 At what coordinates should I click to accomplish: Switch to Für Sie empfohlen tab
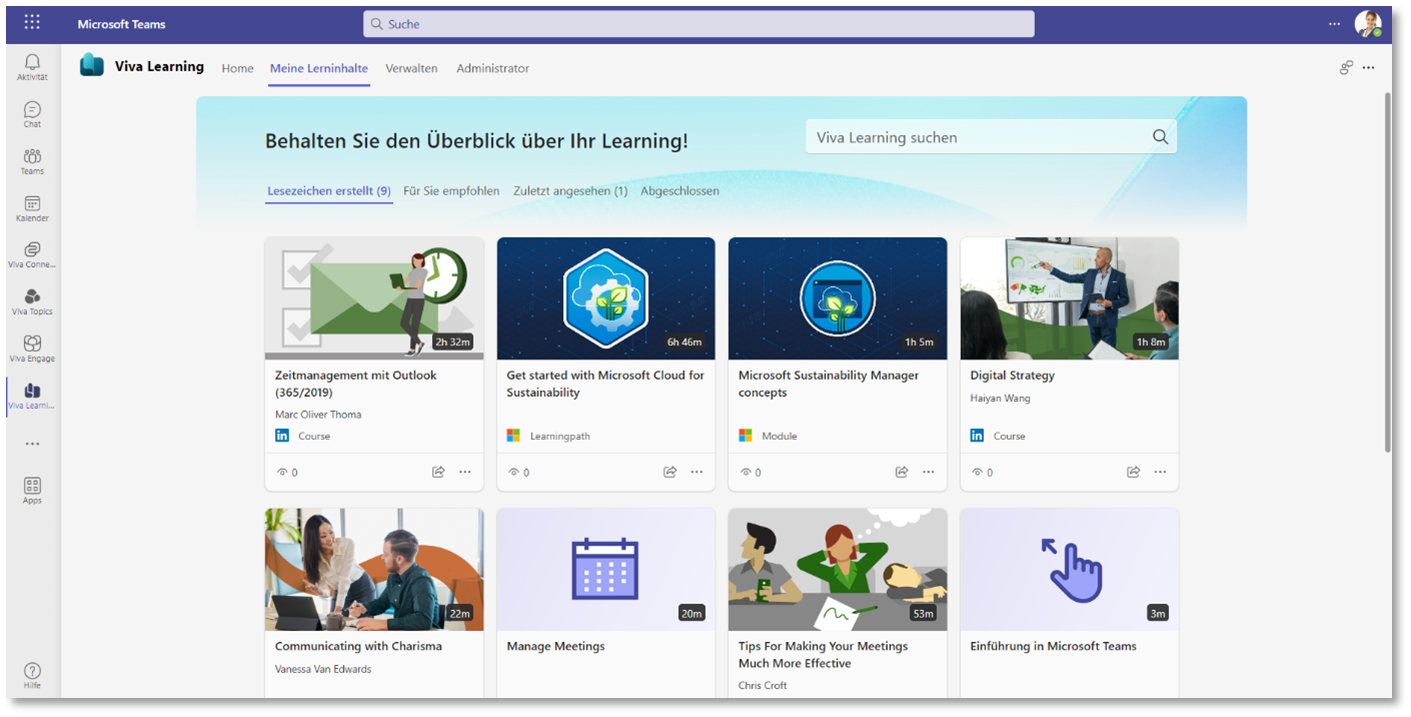(x=451, y=191)
